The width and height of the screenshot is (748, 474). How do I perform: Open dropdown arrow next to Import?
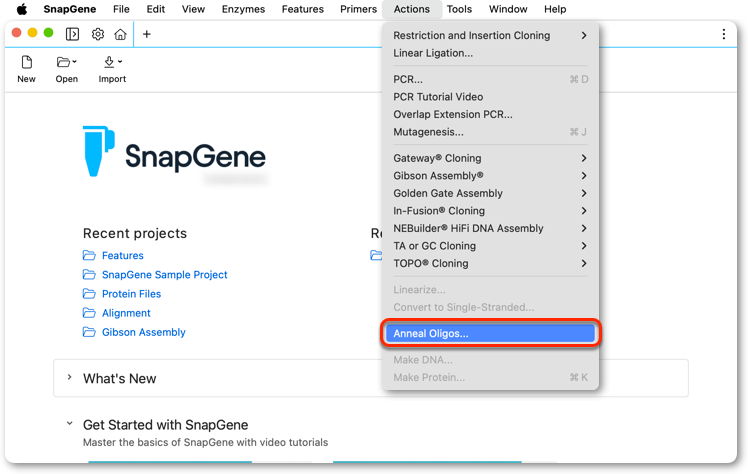[x=120, y=62]
